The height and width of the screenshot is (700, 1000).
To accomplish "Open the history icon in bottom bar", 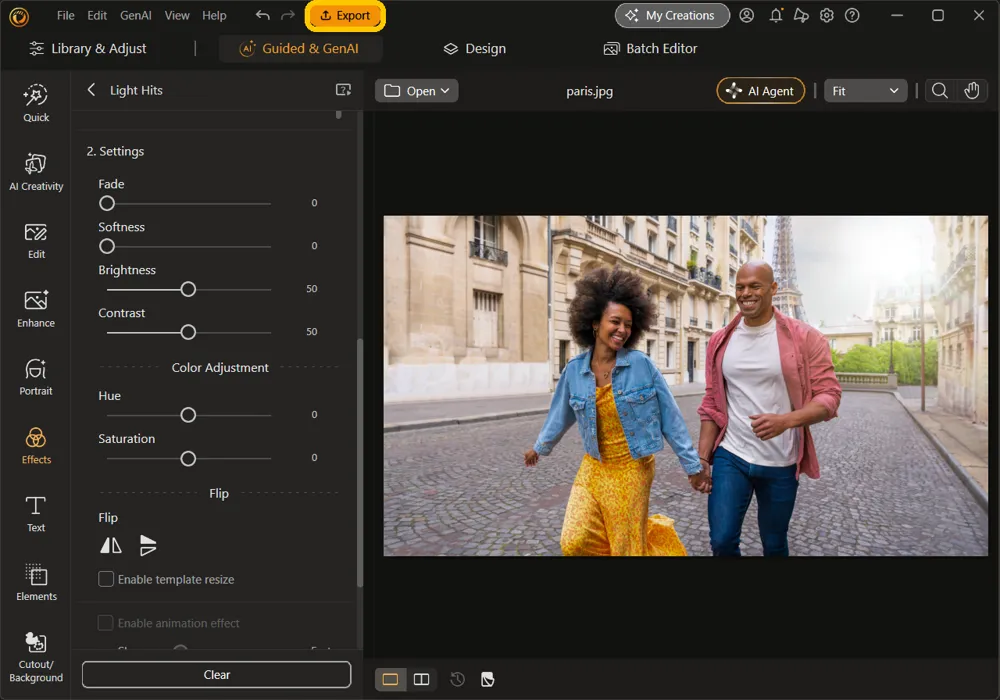I will [457, 679].
